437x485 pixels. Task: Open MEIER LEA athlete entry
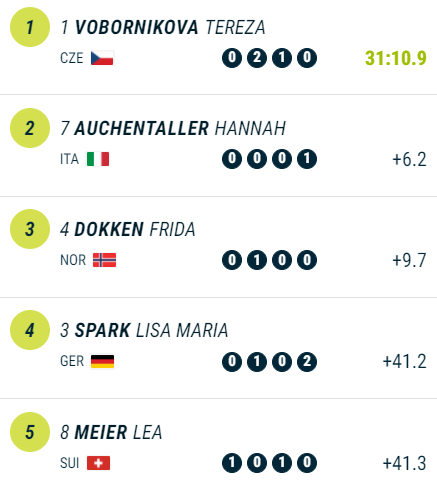(x=111, y=432)
